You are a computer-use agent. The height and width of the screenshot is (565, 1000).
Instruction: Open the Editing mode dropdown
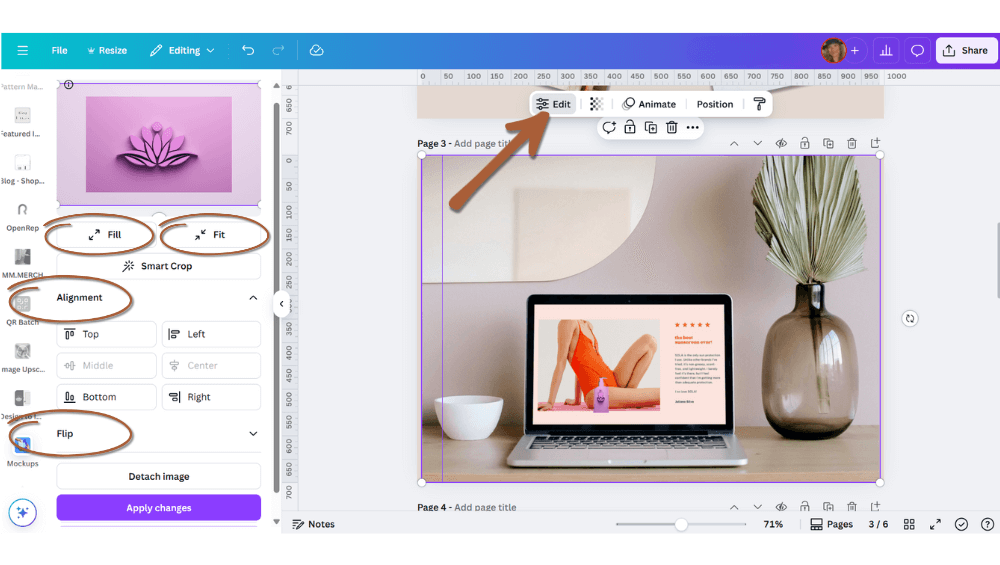[x=182, y=50]
